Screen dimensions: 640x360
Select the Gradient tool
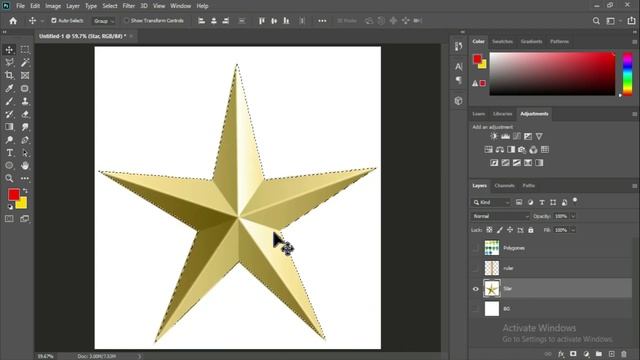9,127
